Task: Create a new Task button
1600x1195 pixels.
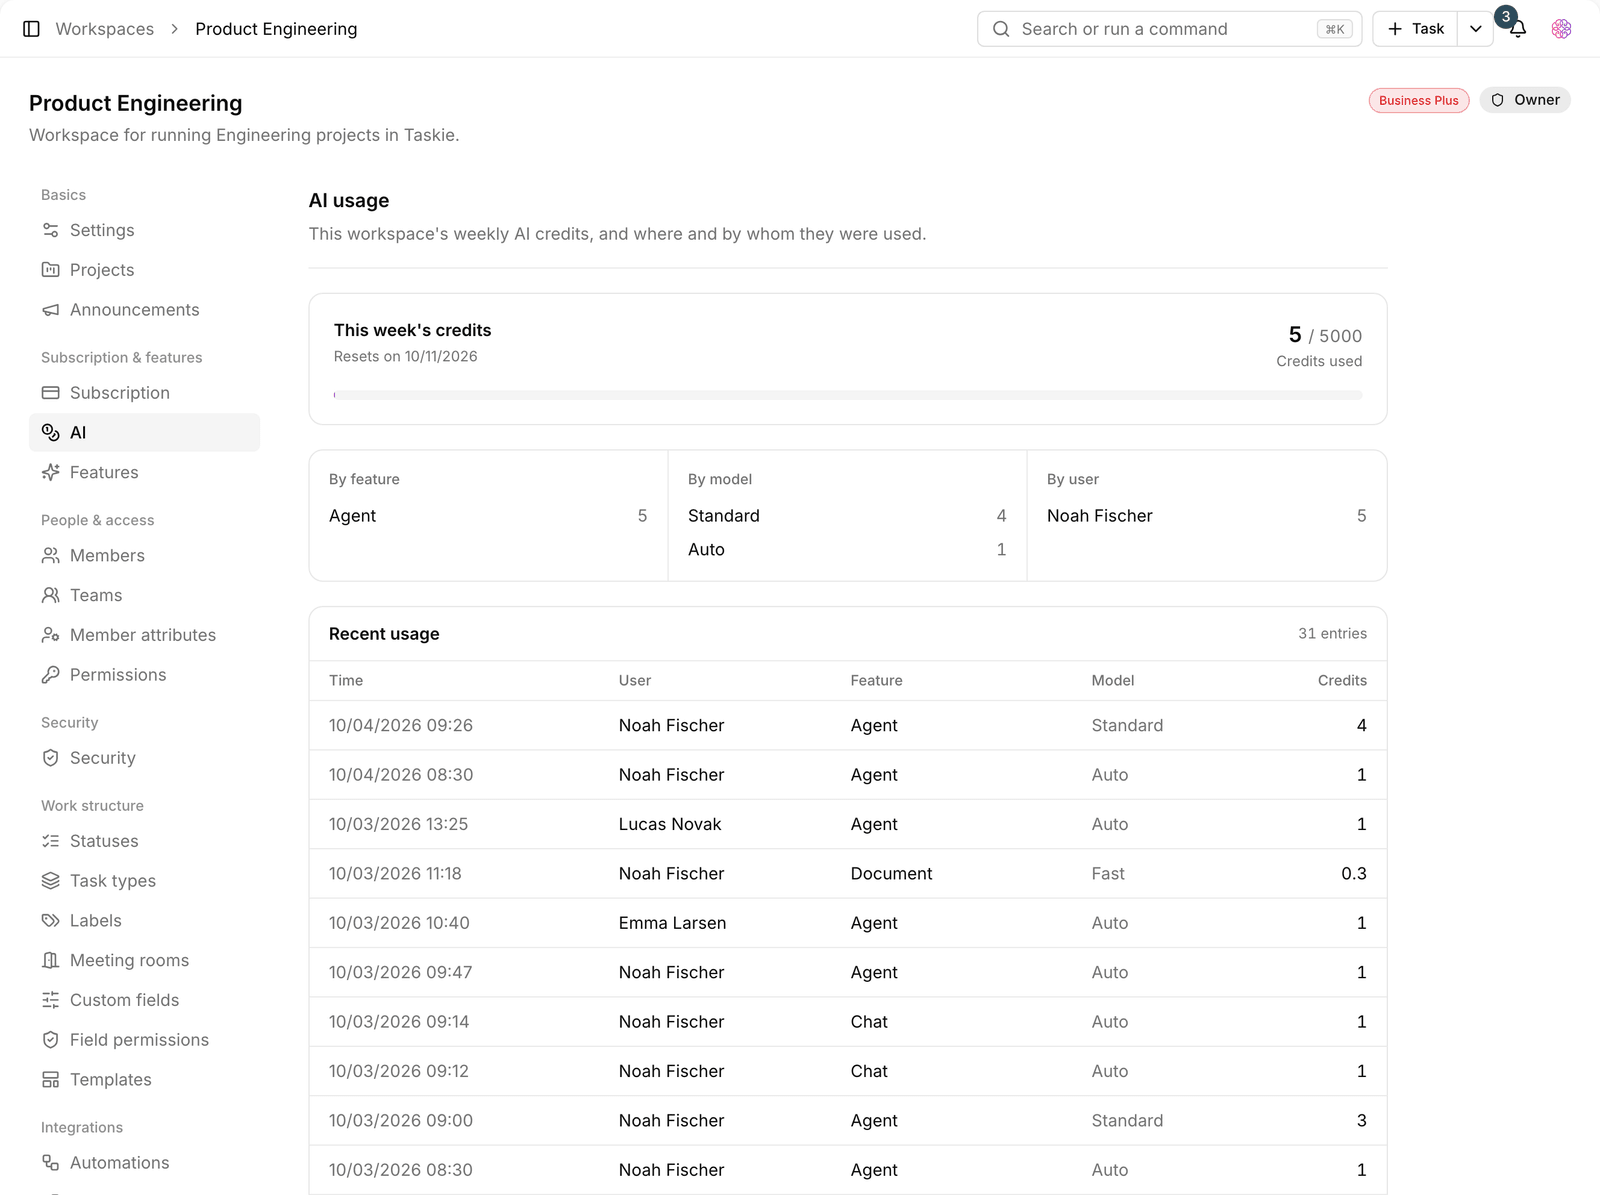Action: 1415,29
